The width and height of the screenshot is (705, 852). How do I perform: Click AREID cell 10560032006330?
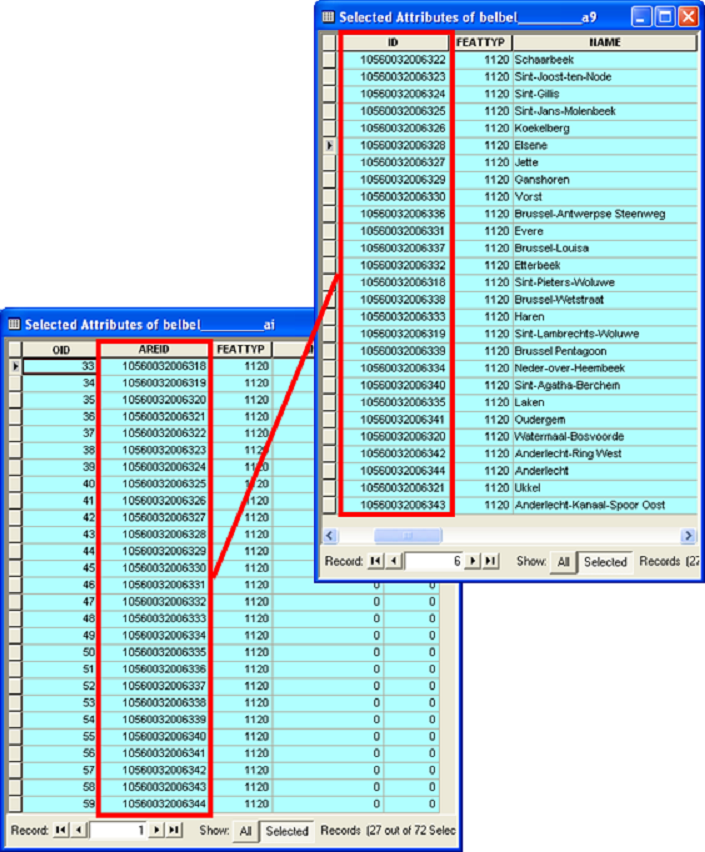click(154, 568)
